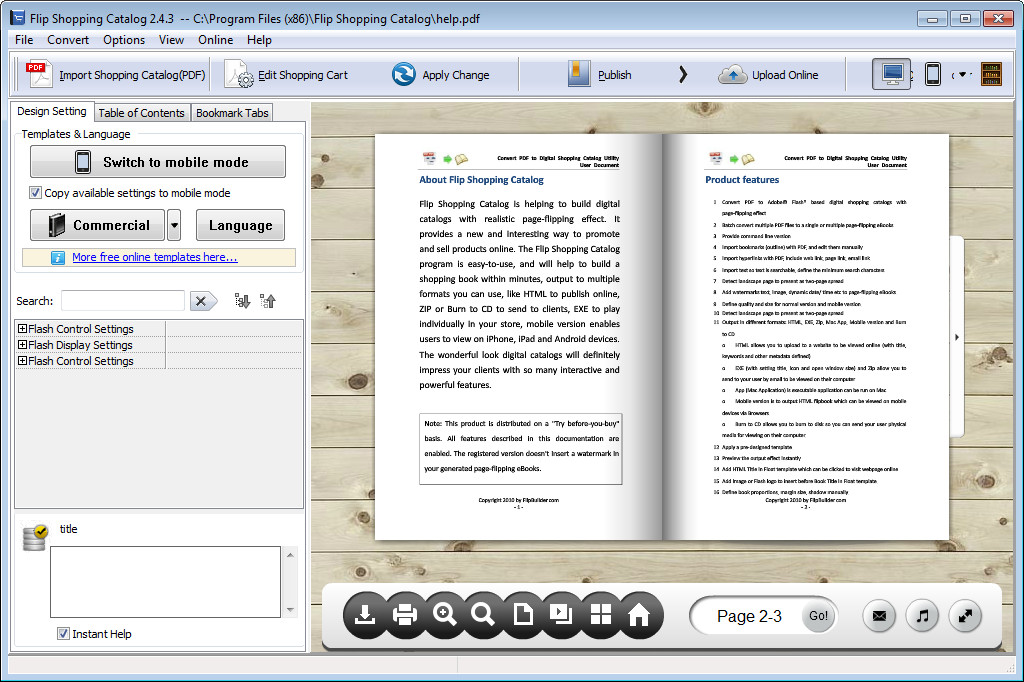Image resolution: width=1024 pixels, height=682 pixels.
Task: Click the autoplay slideshow icon
Action: [561, 614]
